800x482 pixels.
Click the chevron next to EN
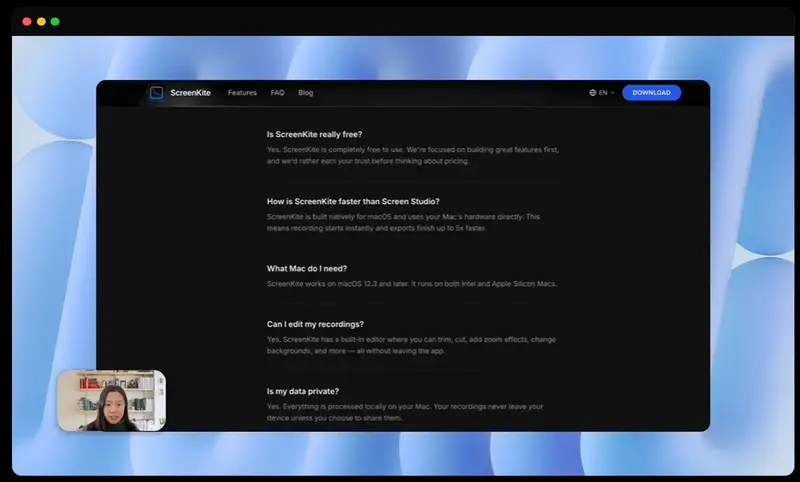[x=612, y=93]
